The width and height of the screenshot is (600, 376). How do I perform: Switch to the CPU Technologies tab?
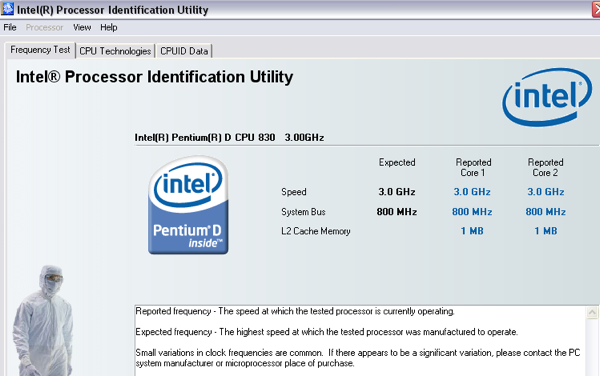point(115,51)
